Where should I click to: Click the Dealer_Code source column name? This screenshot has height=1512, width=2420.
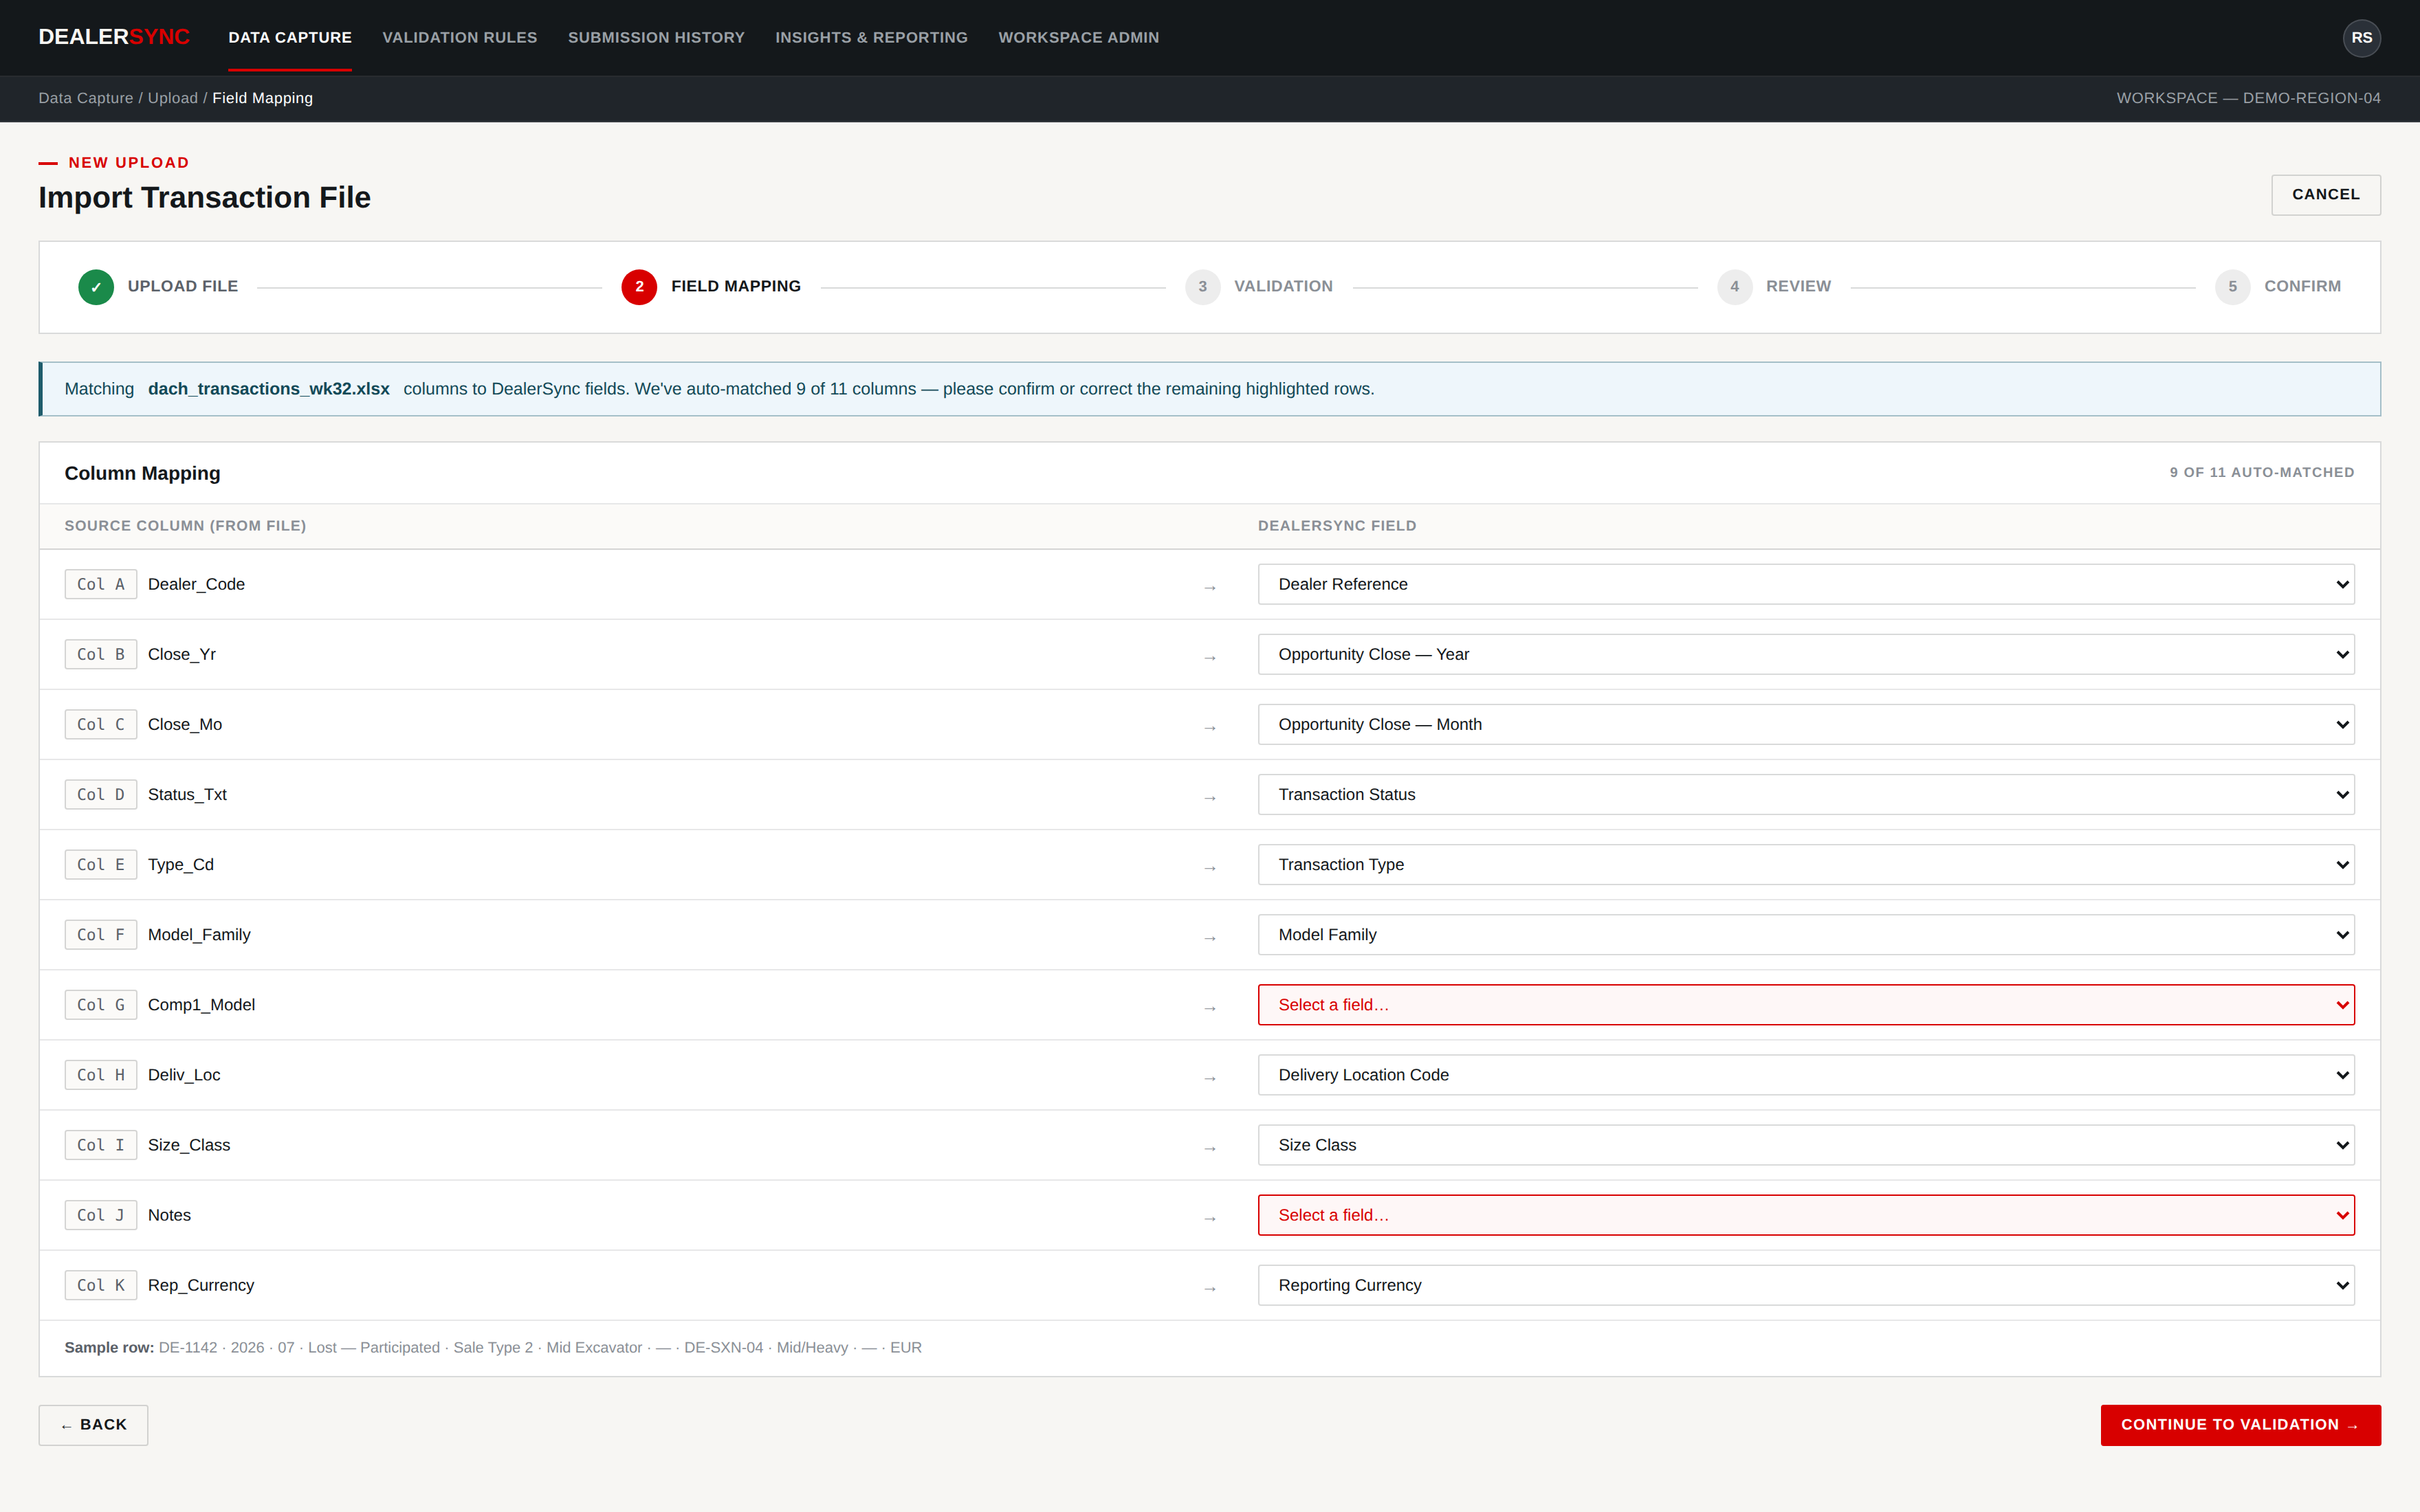196,584
